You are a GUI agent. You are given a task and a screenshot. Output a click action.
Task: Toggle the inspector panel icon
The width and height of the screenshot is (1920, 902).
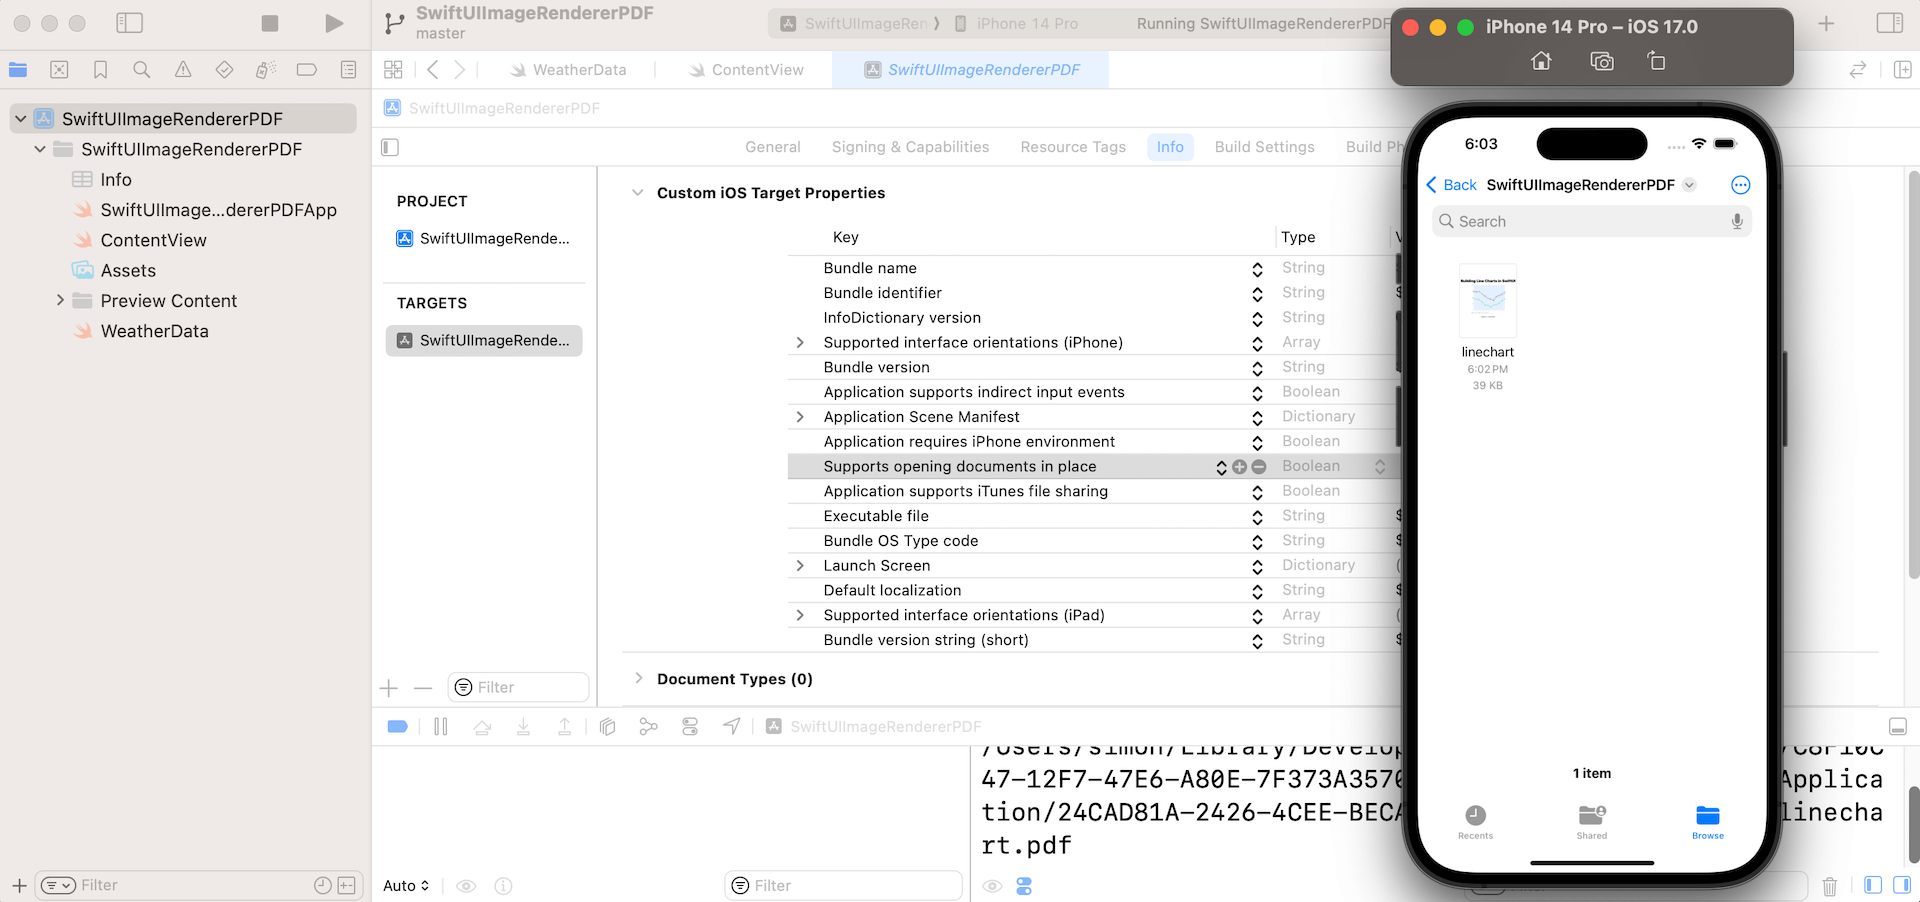click(x=1890, y=23)
